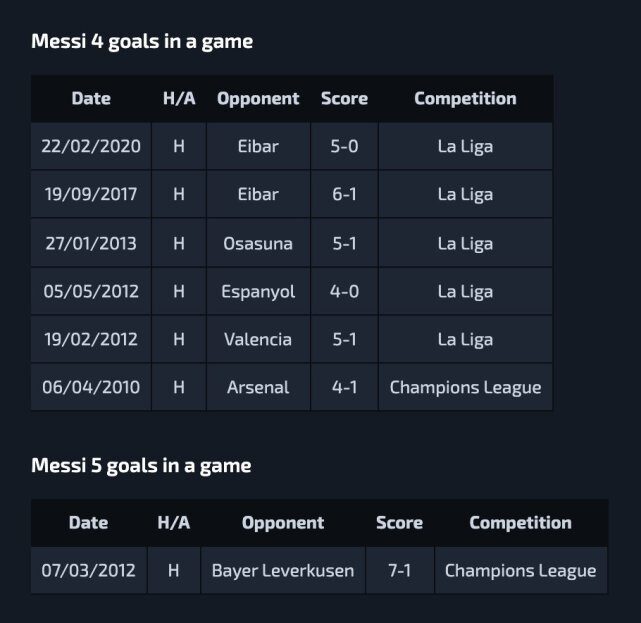Select the 4-0 score against Espanyol
This screenshot has height=623, width=641.
[x=344, y=292]
